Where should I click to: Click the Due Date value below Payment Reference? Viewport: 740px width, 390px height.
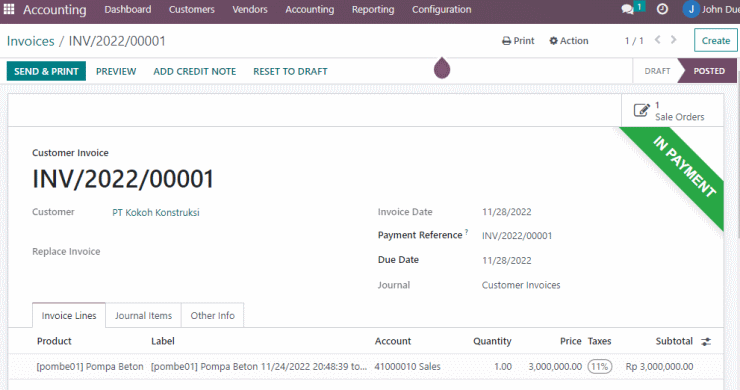(x=506, y=260)
